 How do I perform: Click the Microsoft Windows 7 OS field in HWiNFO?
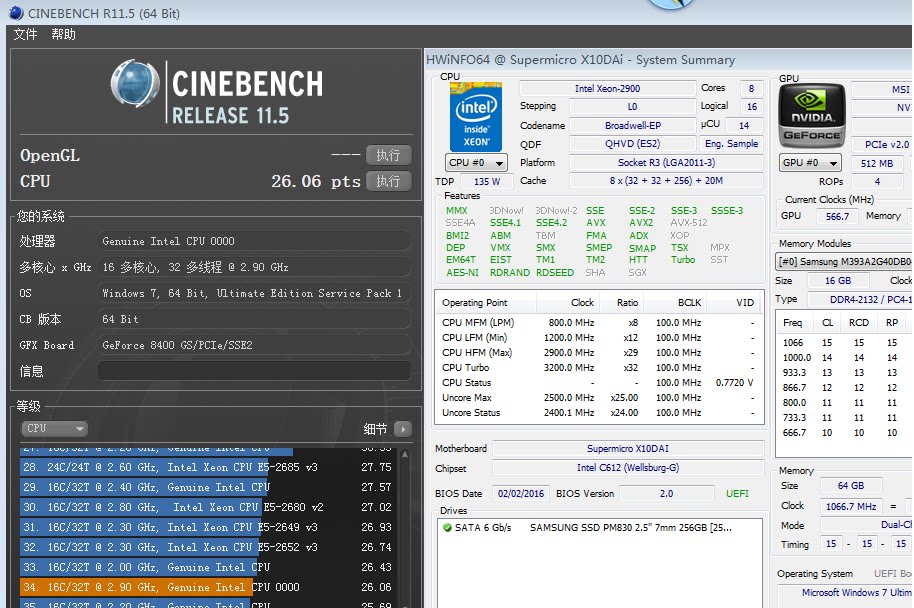[x=846, y=593]
